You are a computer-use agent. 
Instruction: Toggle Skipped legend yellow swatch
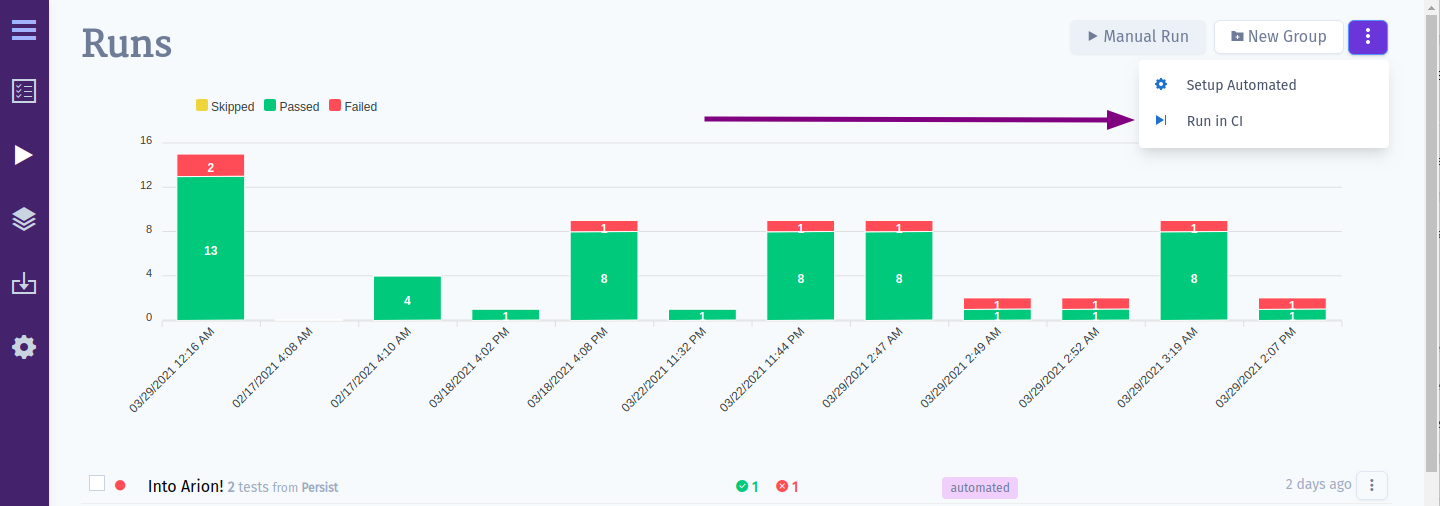click(201, 106)
